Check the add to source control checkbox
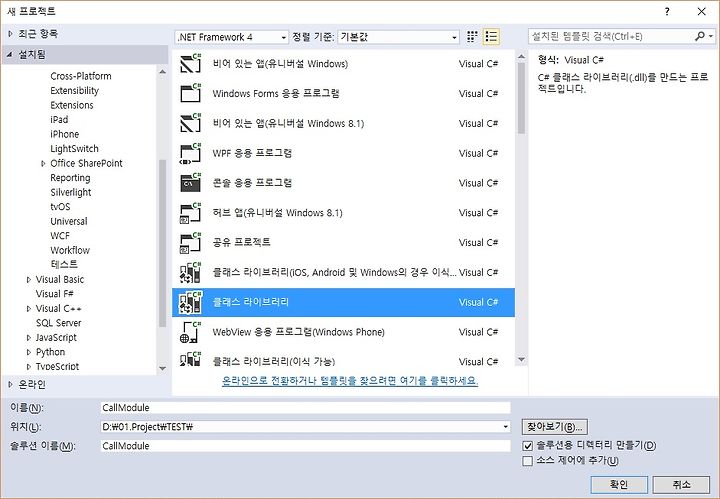Image resolution: width=720 pixels, height=499 pixels. [528, 460]
